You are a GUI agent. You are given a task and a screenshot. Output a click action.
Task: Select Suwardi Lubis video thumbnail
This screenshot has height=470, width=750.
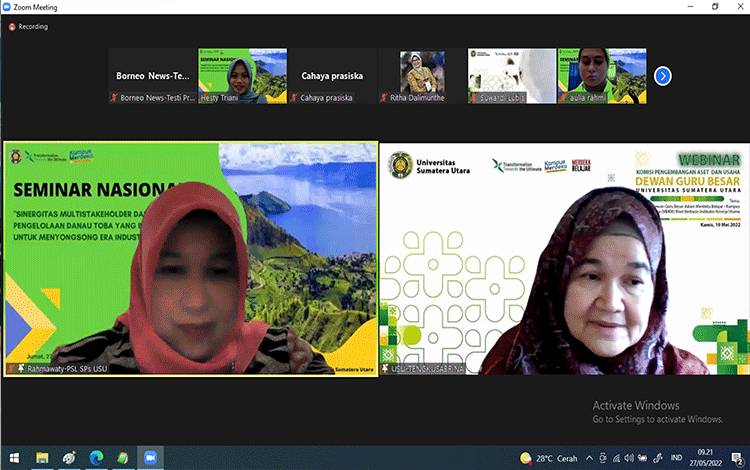[512, 76]
